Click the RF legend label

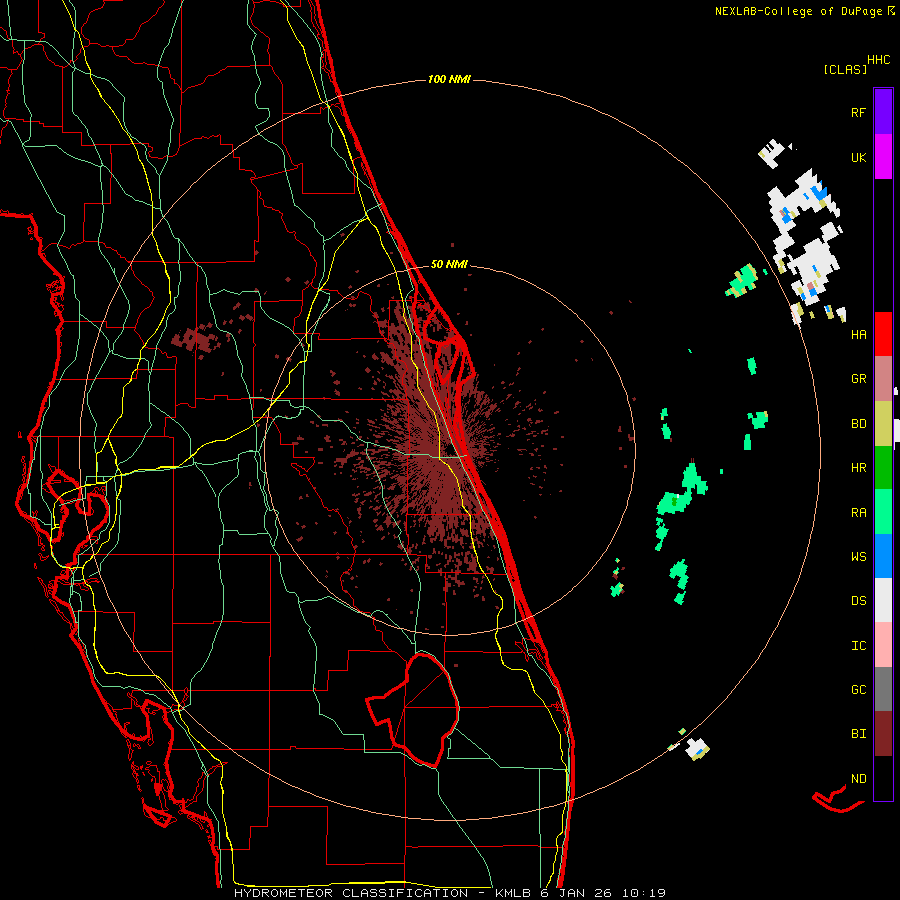click(858, 112)
